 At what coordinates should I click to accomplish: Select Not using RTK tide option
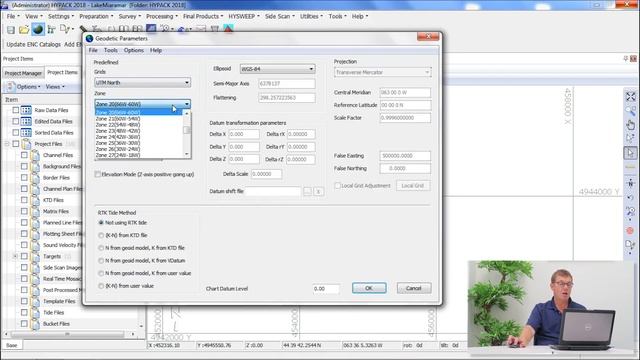(101, 223)
